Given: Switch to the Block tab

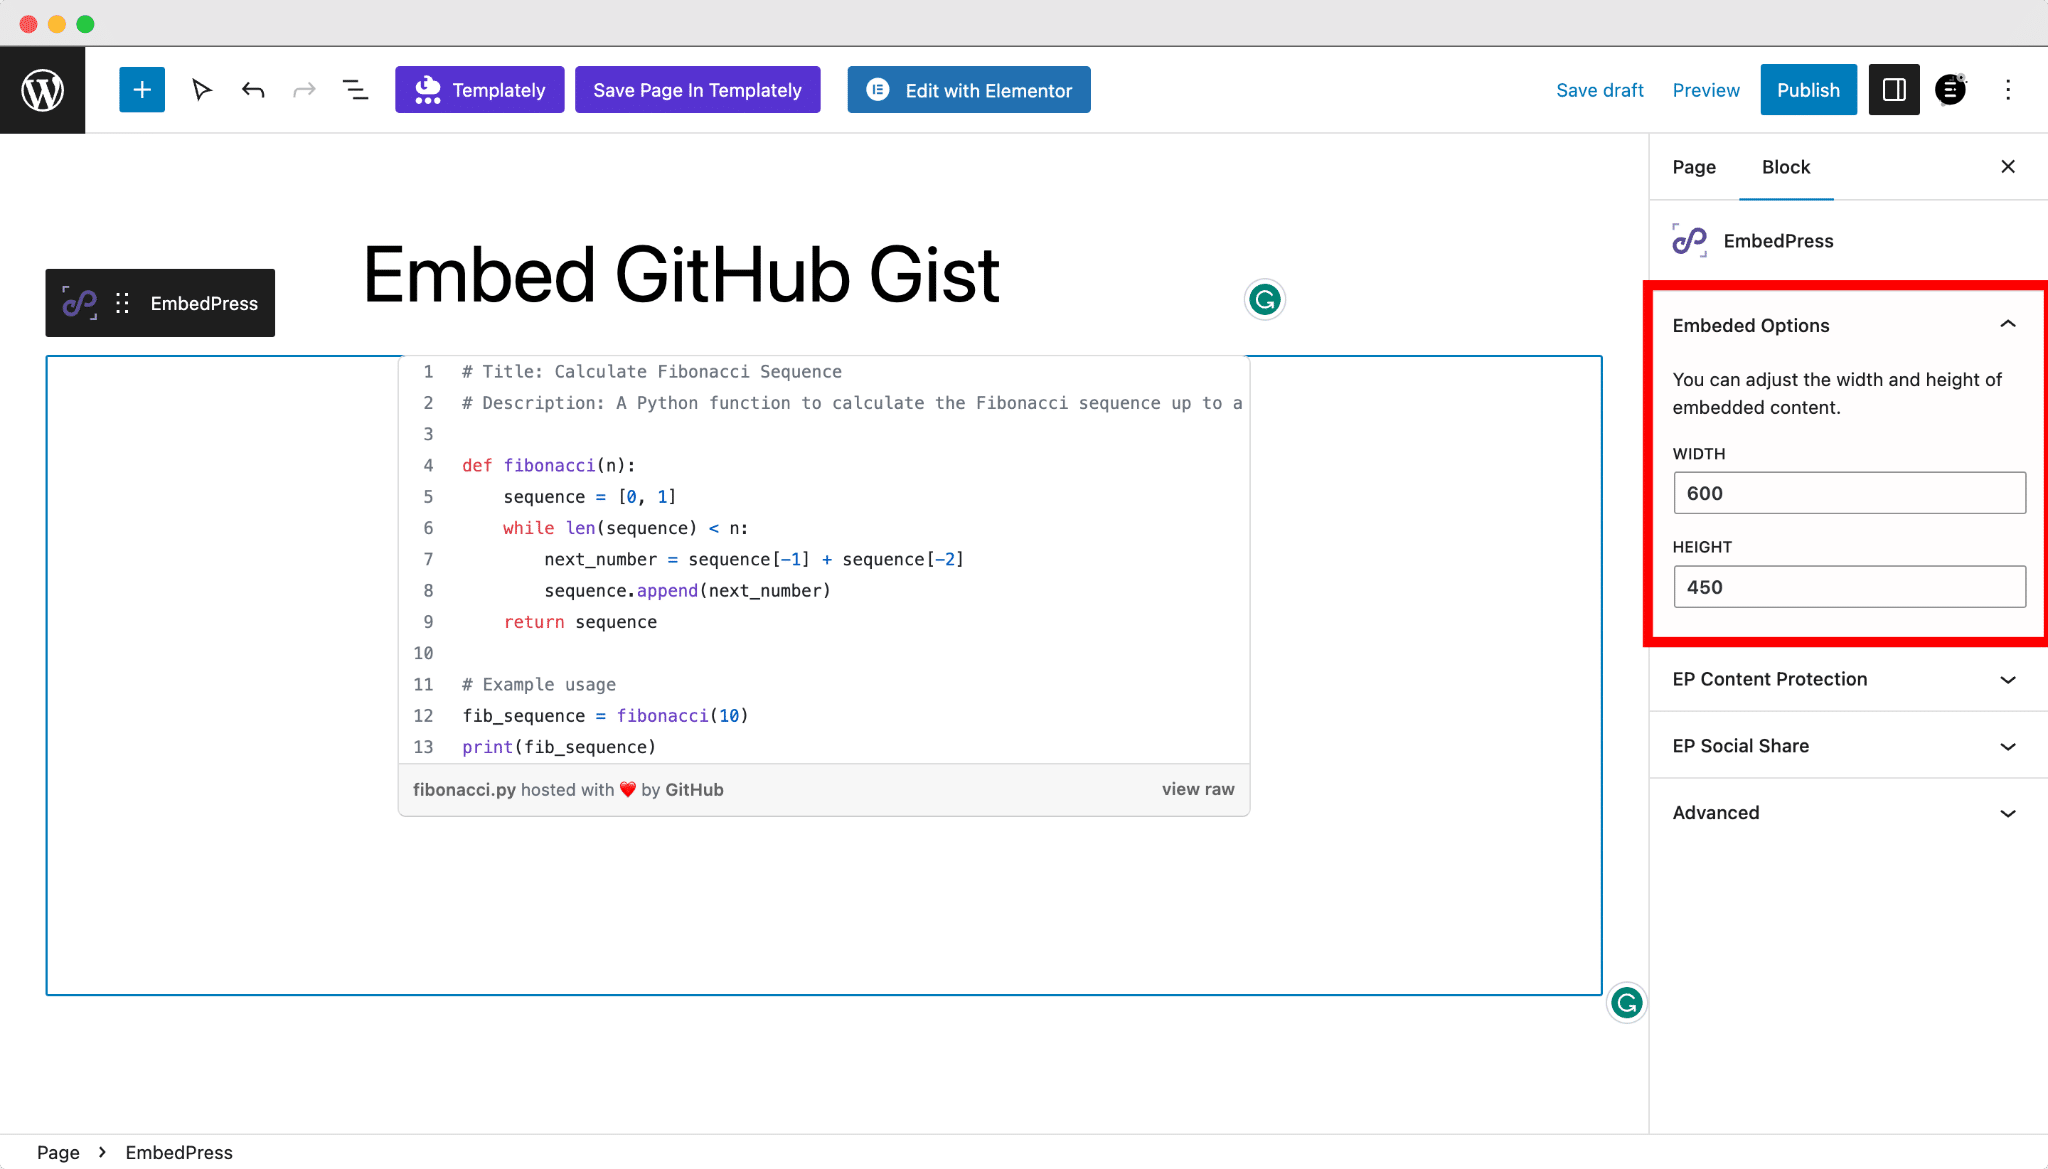Looking at the screenshot, I should pyautogui.click(x=1785, y=167).
